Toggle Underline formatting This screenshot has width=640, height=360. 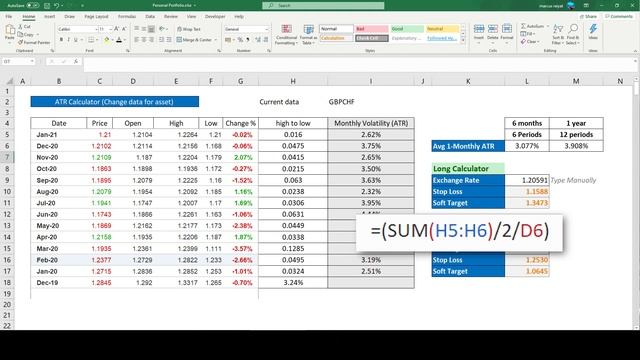pos(76,40)
